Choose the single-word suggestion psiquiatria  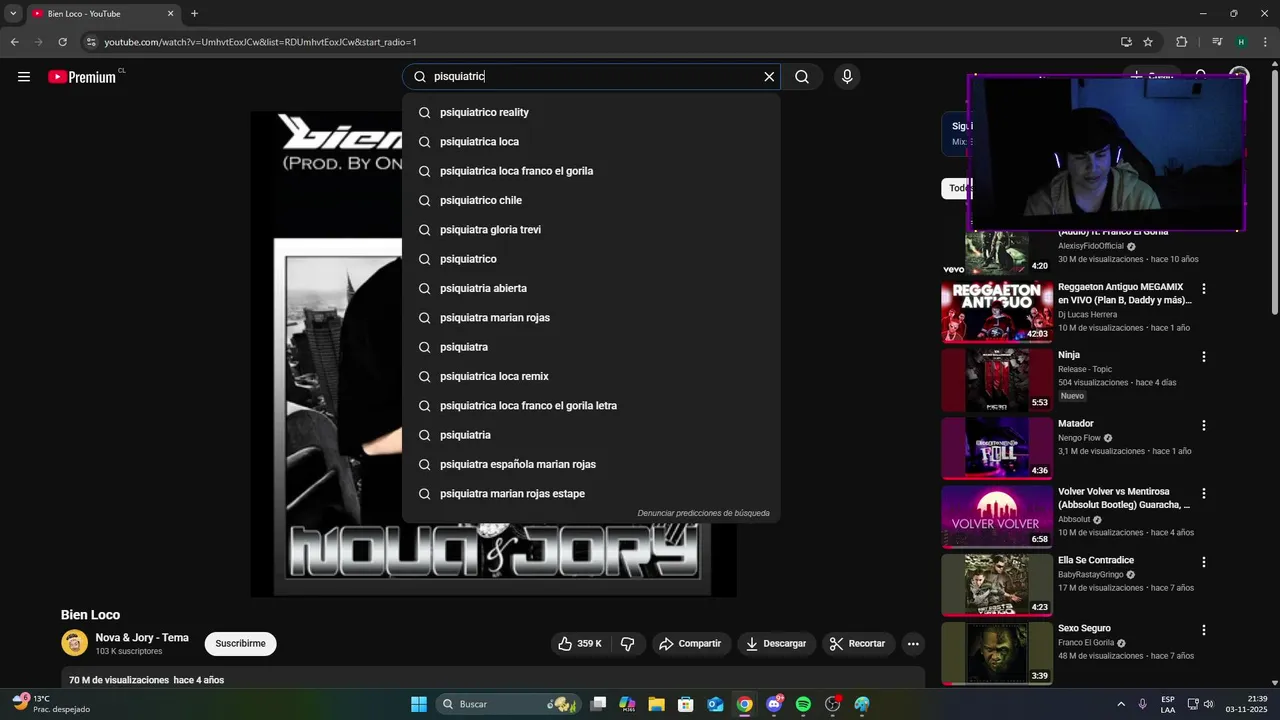tap(591, 435)
